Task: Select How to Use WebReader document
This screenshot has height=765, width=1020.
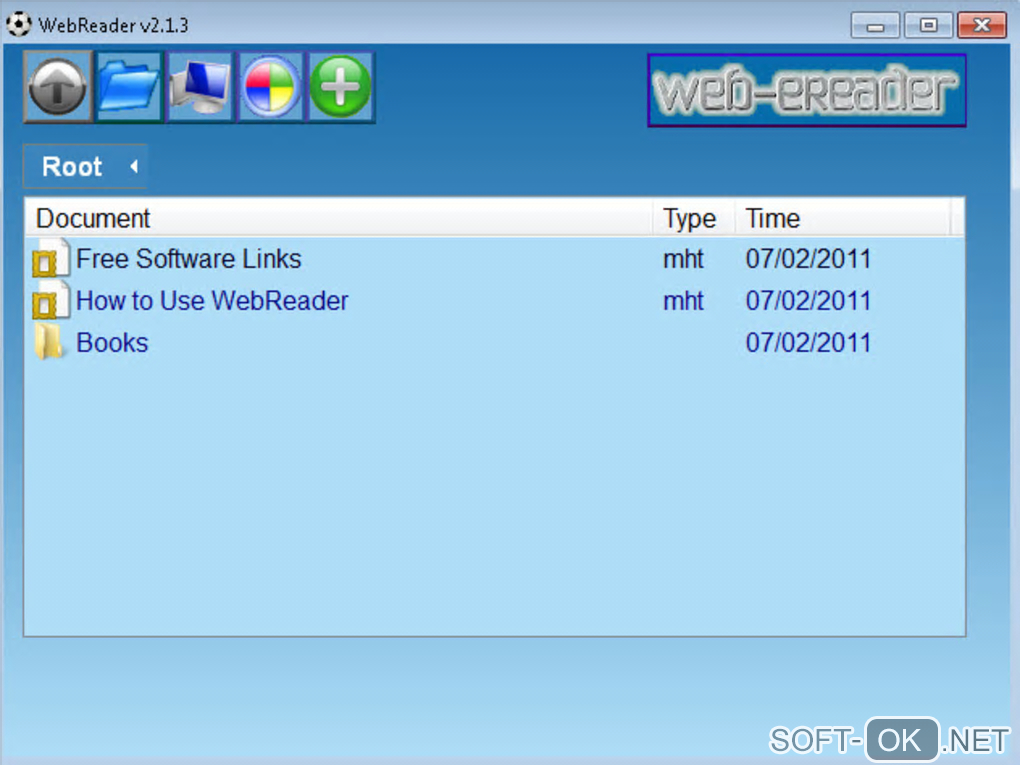Action: [212, 301]
